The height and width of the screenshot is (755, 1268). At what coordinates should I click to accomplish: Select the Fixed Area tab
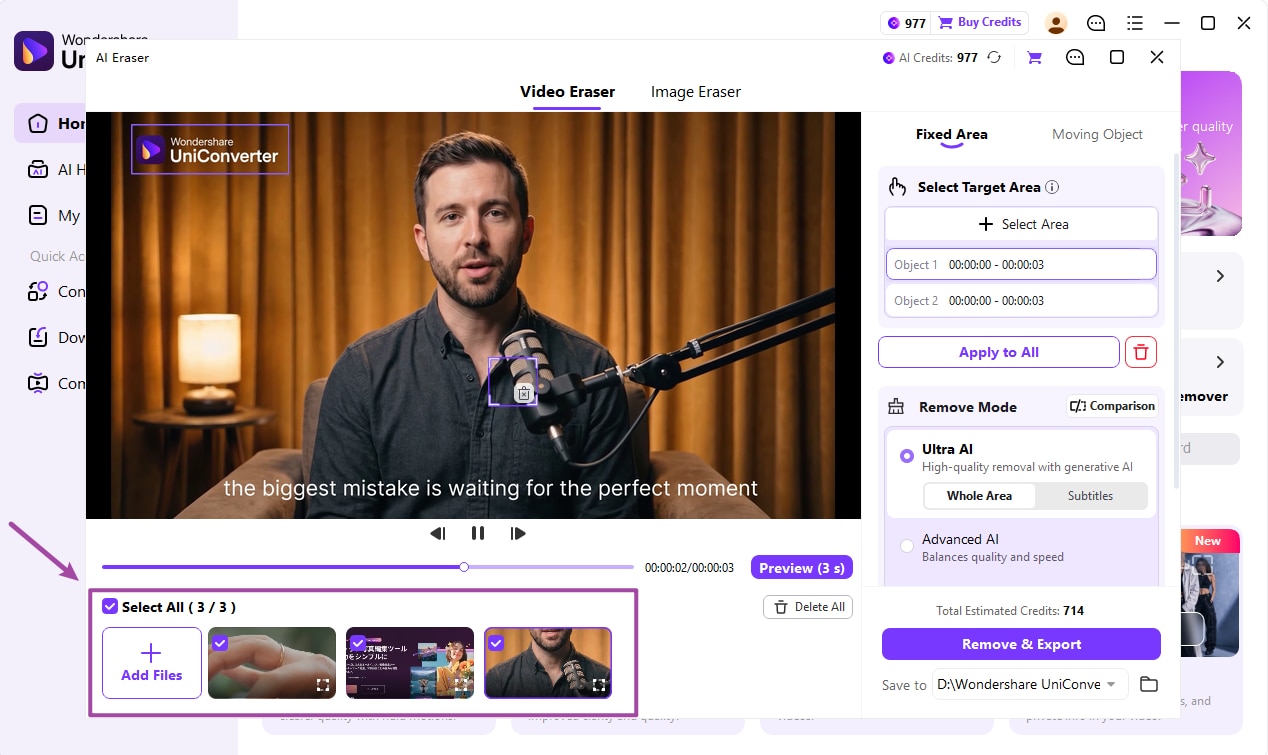951,134
